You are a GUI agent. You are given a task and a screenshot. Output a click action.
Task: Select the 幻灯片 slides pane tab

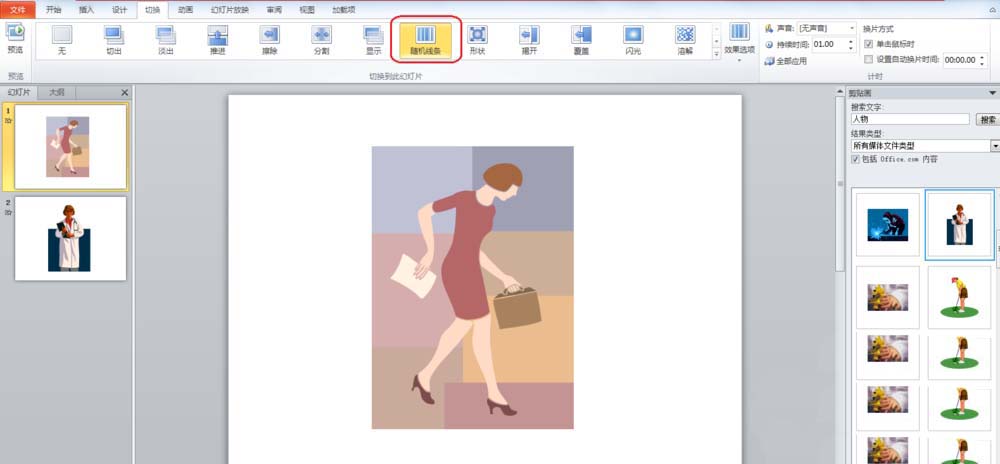click(19, 92)
